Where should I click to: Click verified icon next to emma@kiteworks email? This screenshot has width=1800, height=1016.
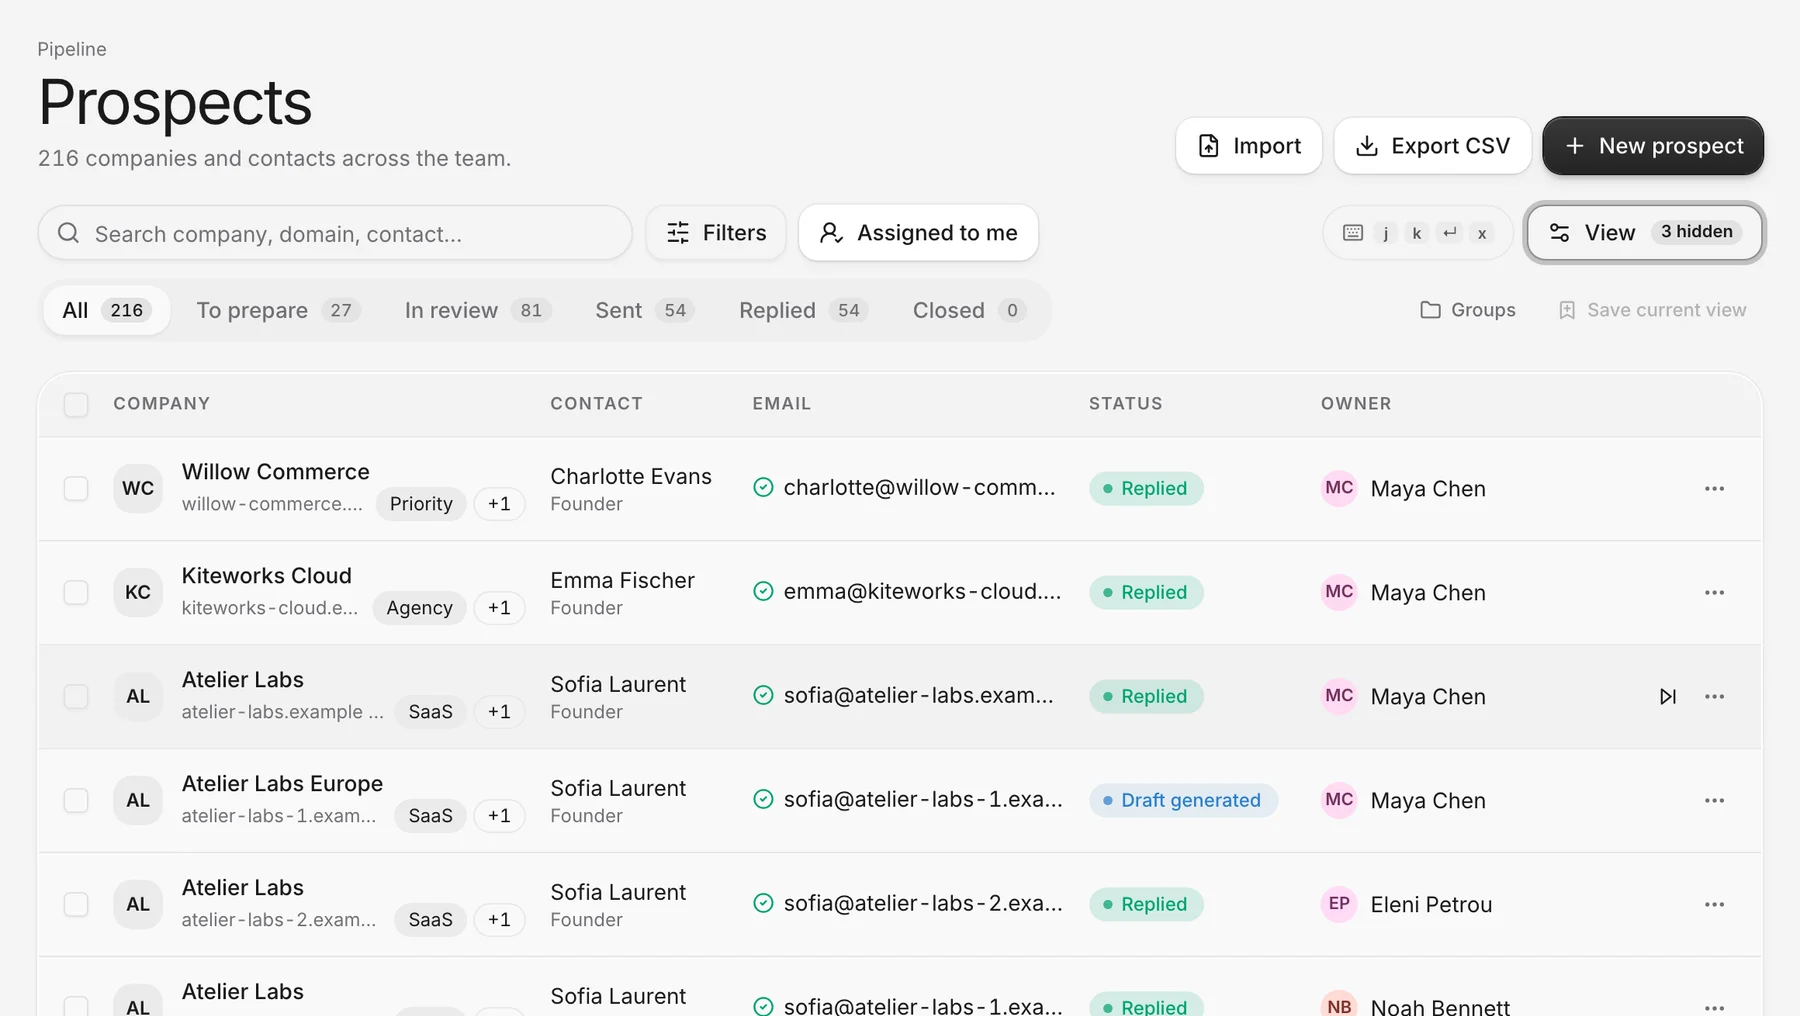[763, 591]
